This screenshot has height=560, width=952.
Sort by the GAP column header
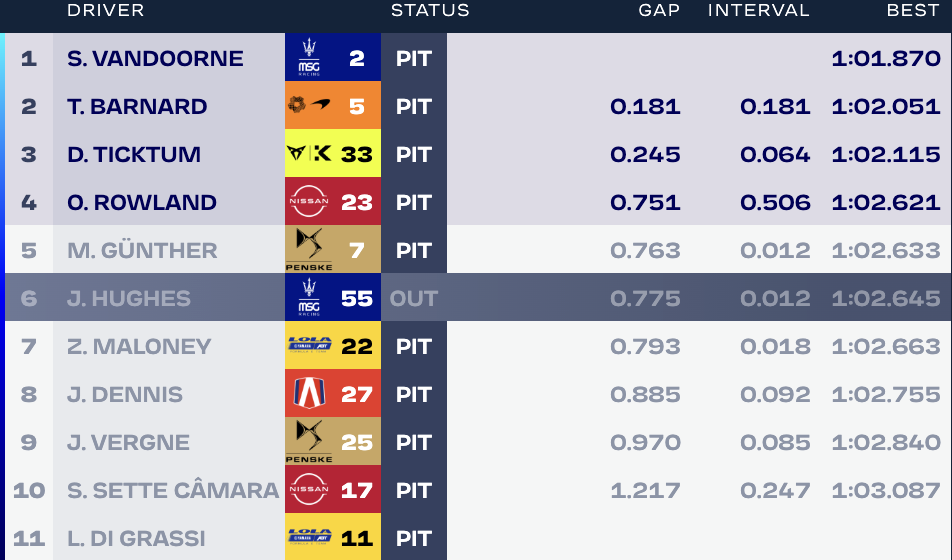click(x=659, y=10)
